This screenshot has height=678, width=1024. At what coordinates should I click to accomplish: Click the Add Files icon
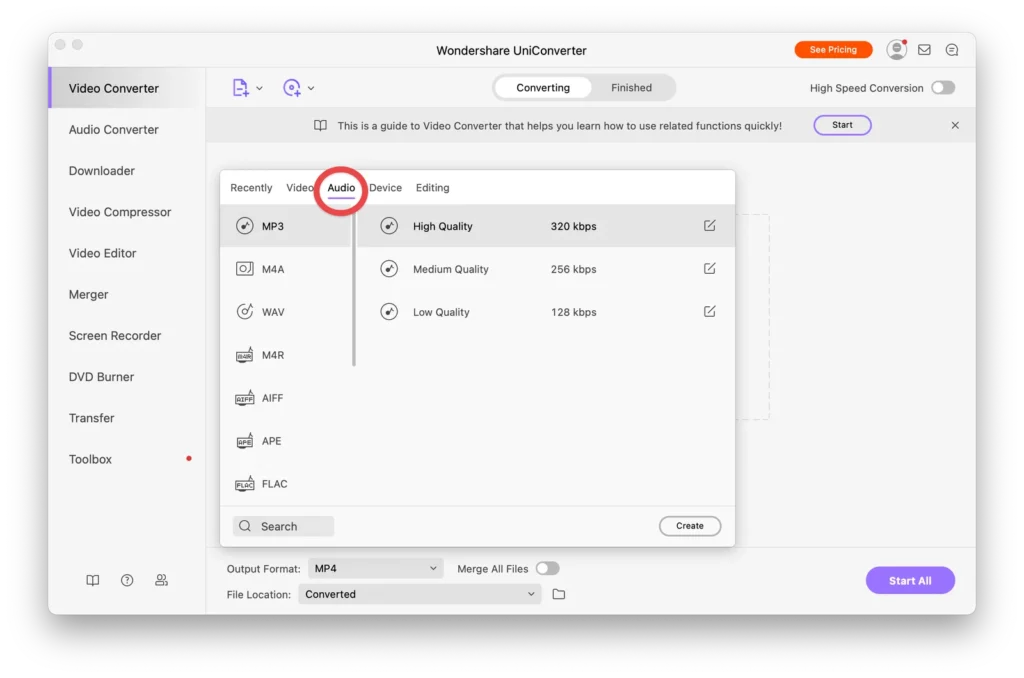tap(240, 88)
